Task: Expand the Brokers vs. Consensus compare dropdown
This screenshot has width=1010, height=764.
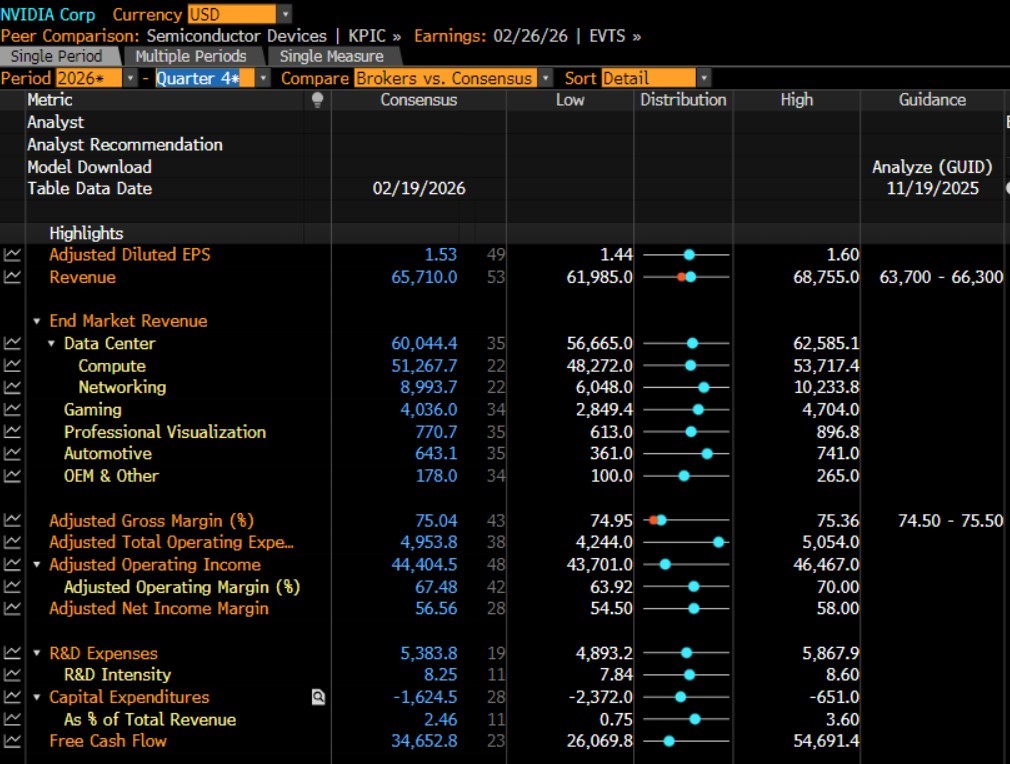Action: point(545,78)
